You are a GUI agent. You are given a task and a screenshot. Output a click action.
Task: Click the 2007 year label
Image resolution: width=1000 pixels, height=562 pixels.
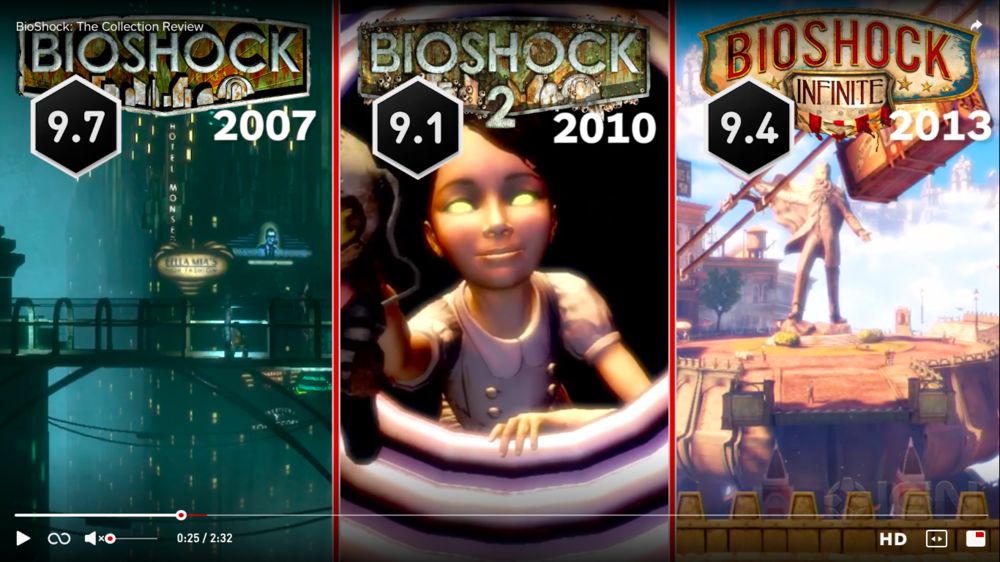(x=265, y=126)
